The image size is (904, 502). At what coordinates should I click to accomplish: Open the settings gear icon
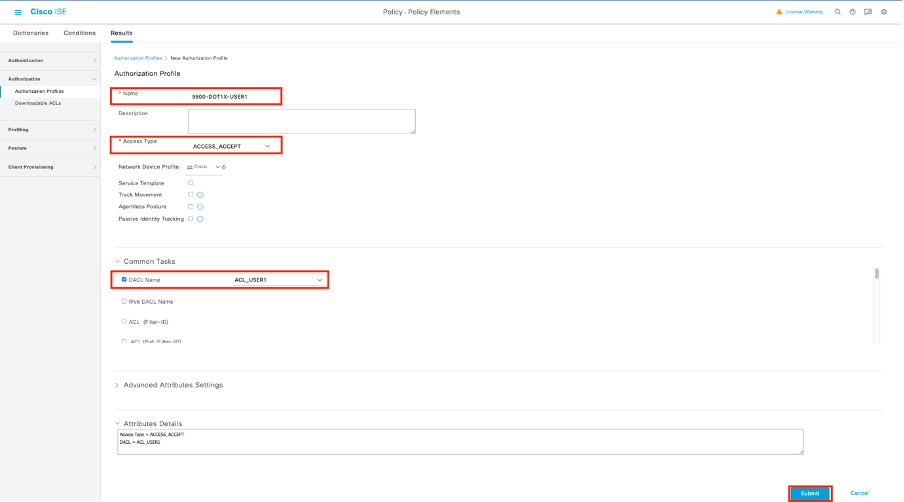point(884,12)
